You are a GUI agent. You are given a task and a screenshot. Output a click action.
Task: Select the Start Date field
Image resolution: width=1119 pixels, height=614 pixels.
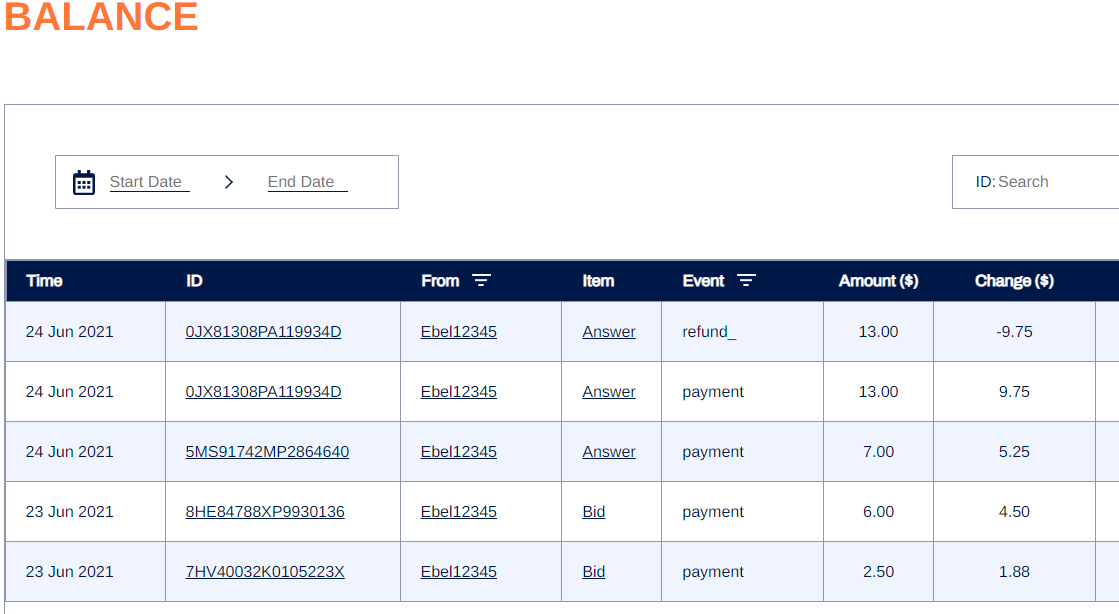[x=149, y=182]
